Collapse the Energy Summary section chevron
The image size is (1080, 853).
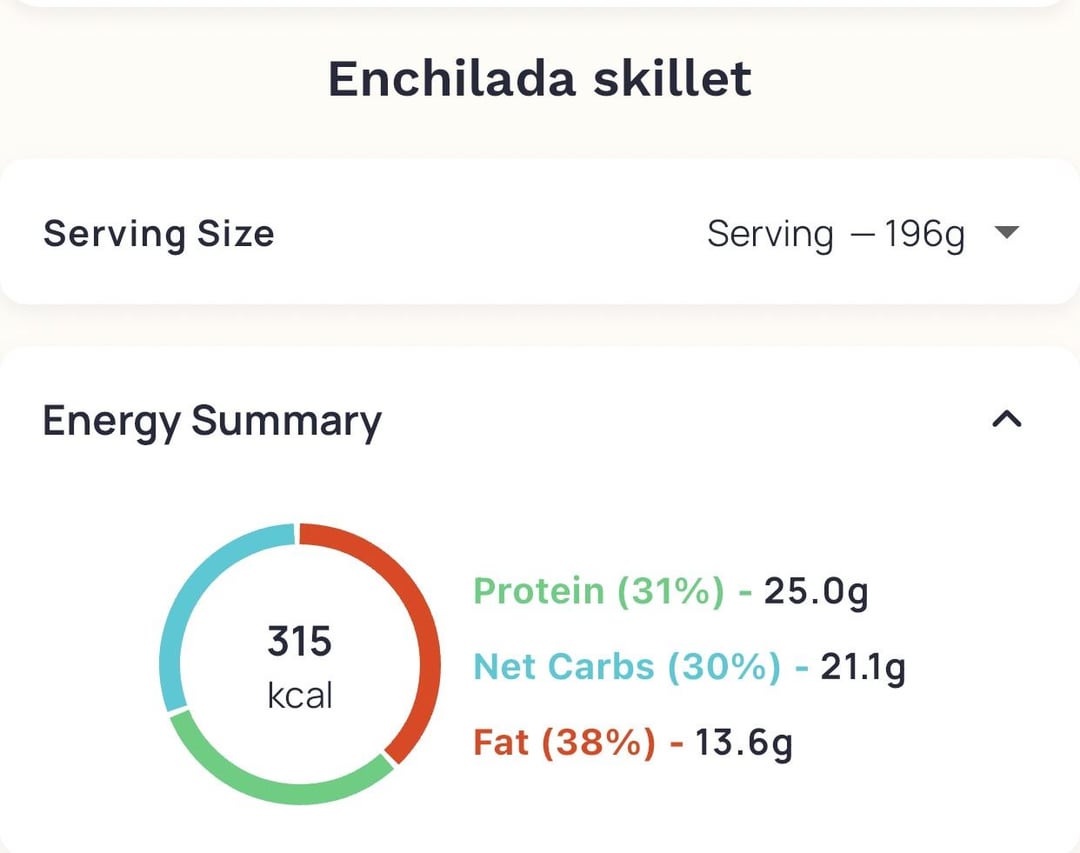click(1006, 420)
